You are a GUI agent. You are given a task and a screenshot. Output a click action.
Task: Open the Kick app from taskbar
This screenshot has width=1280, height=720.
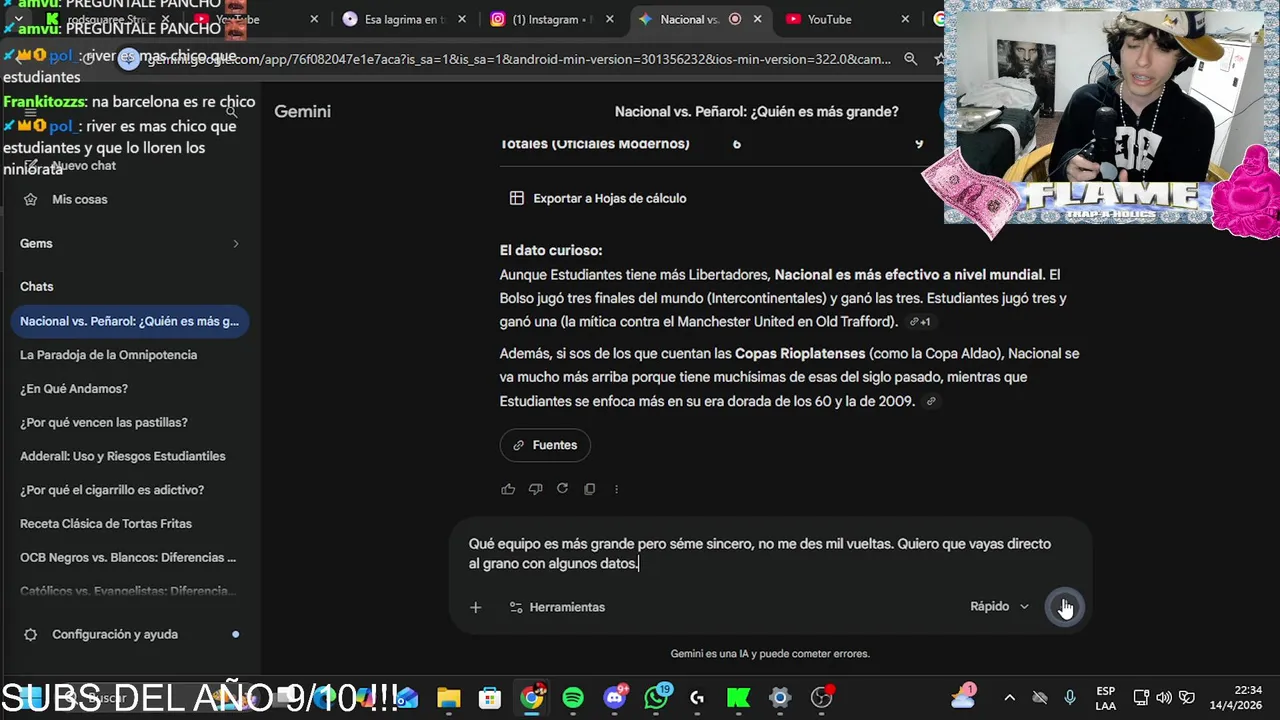pyautogui.click(x=738, y=698)
